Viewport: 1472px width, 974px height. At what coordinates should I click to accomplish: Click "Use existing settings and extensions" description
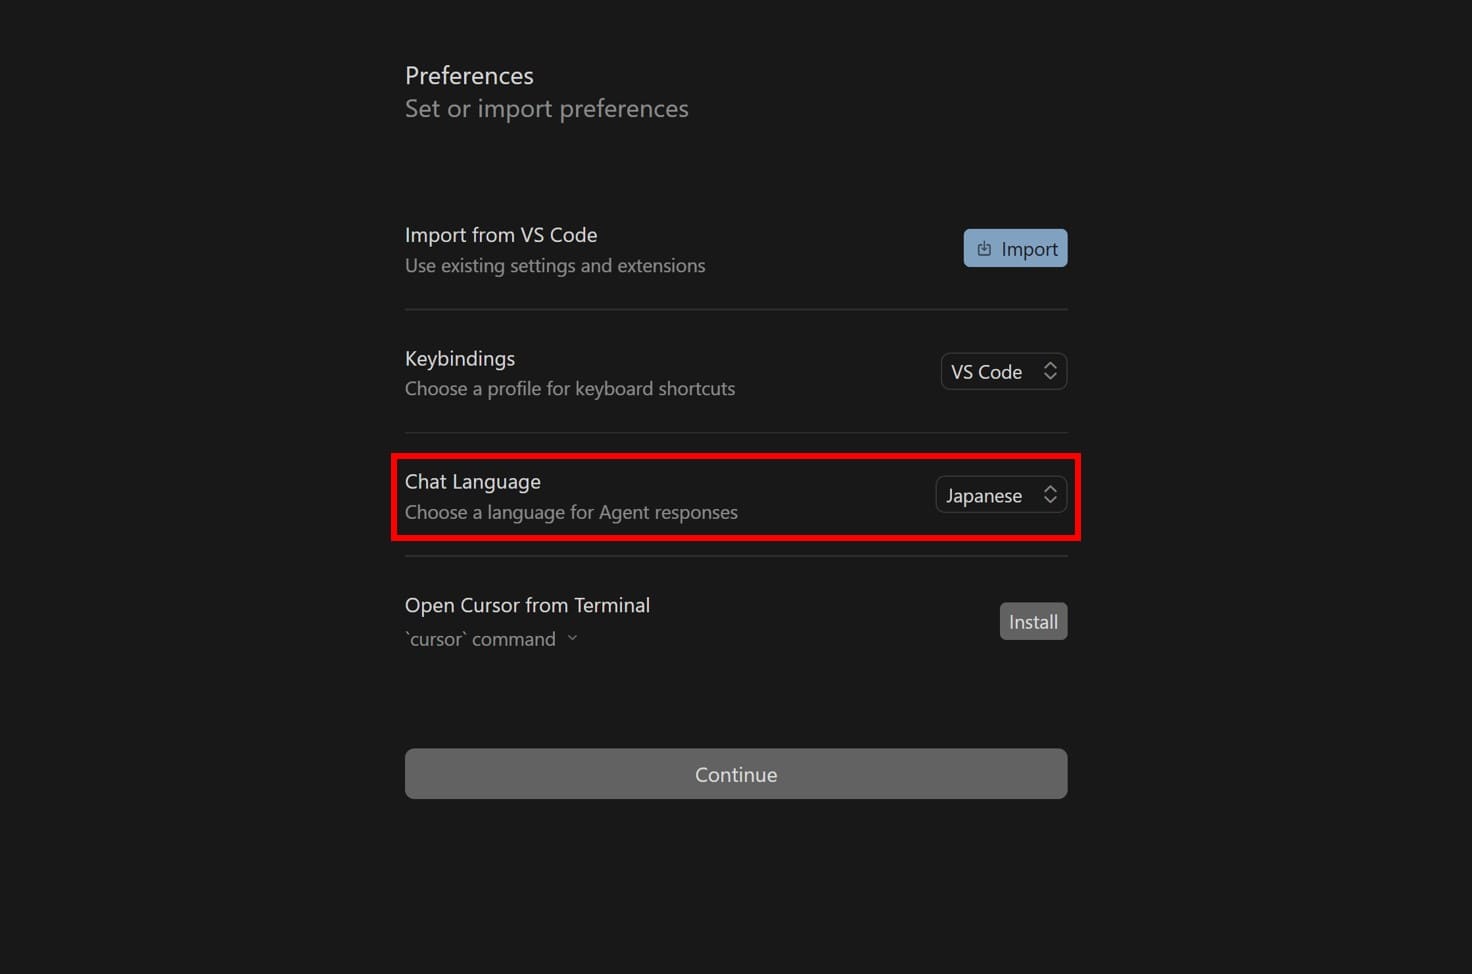(555, 266)
